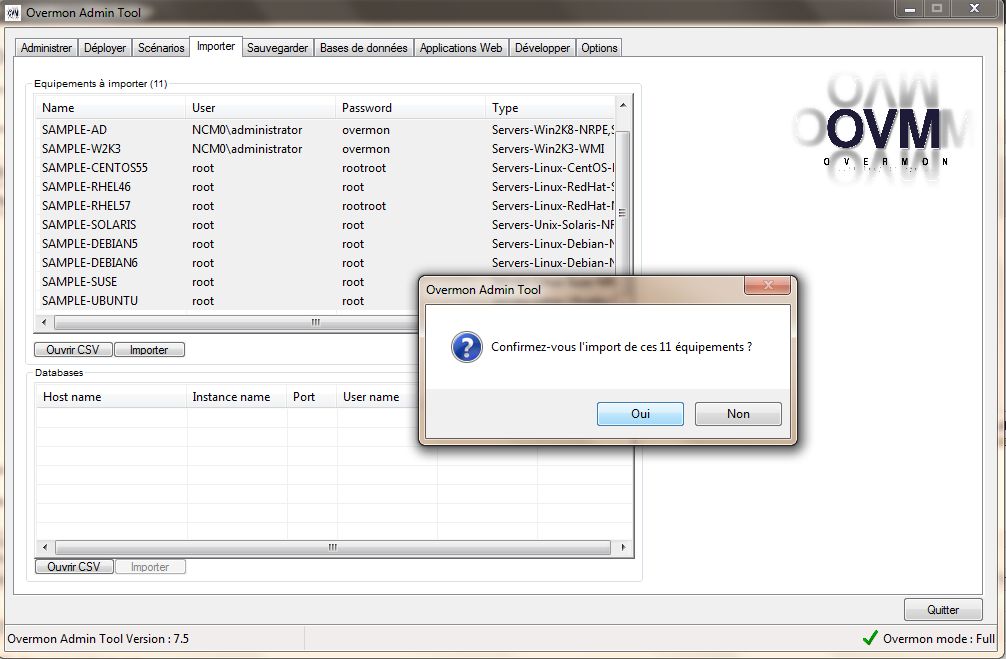Close the confirmation dialog with X
Screen dimensions: 1006x659
tap(767, 286)
